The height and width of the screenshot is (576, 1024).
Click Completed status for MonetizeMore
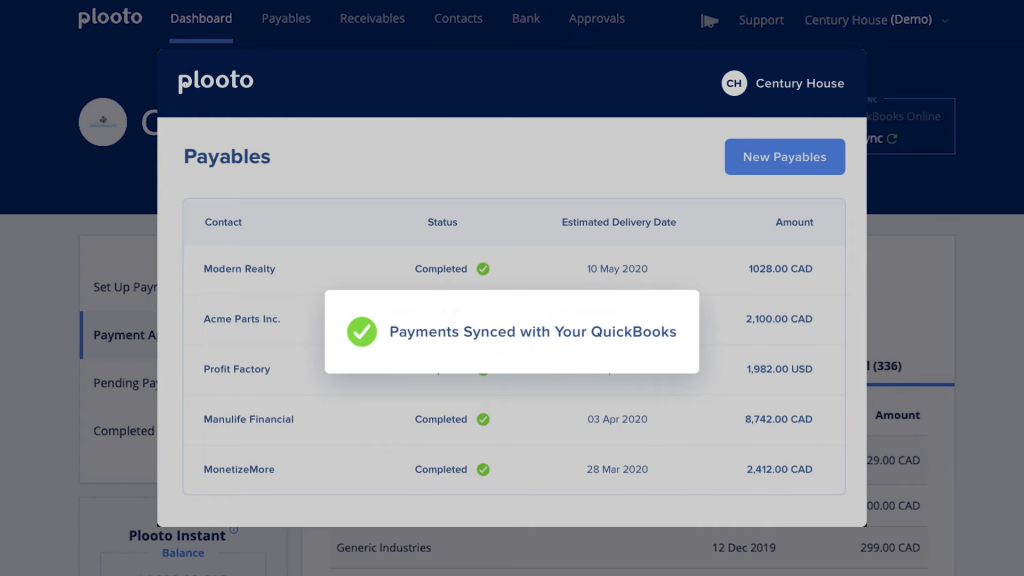(441, 470)
